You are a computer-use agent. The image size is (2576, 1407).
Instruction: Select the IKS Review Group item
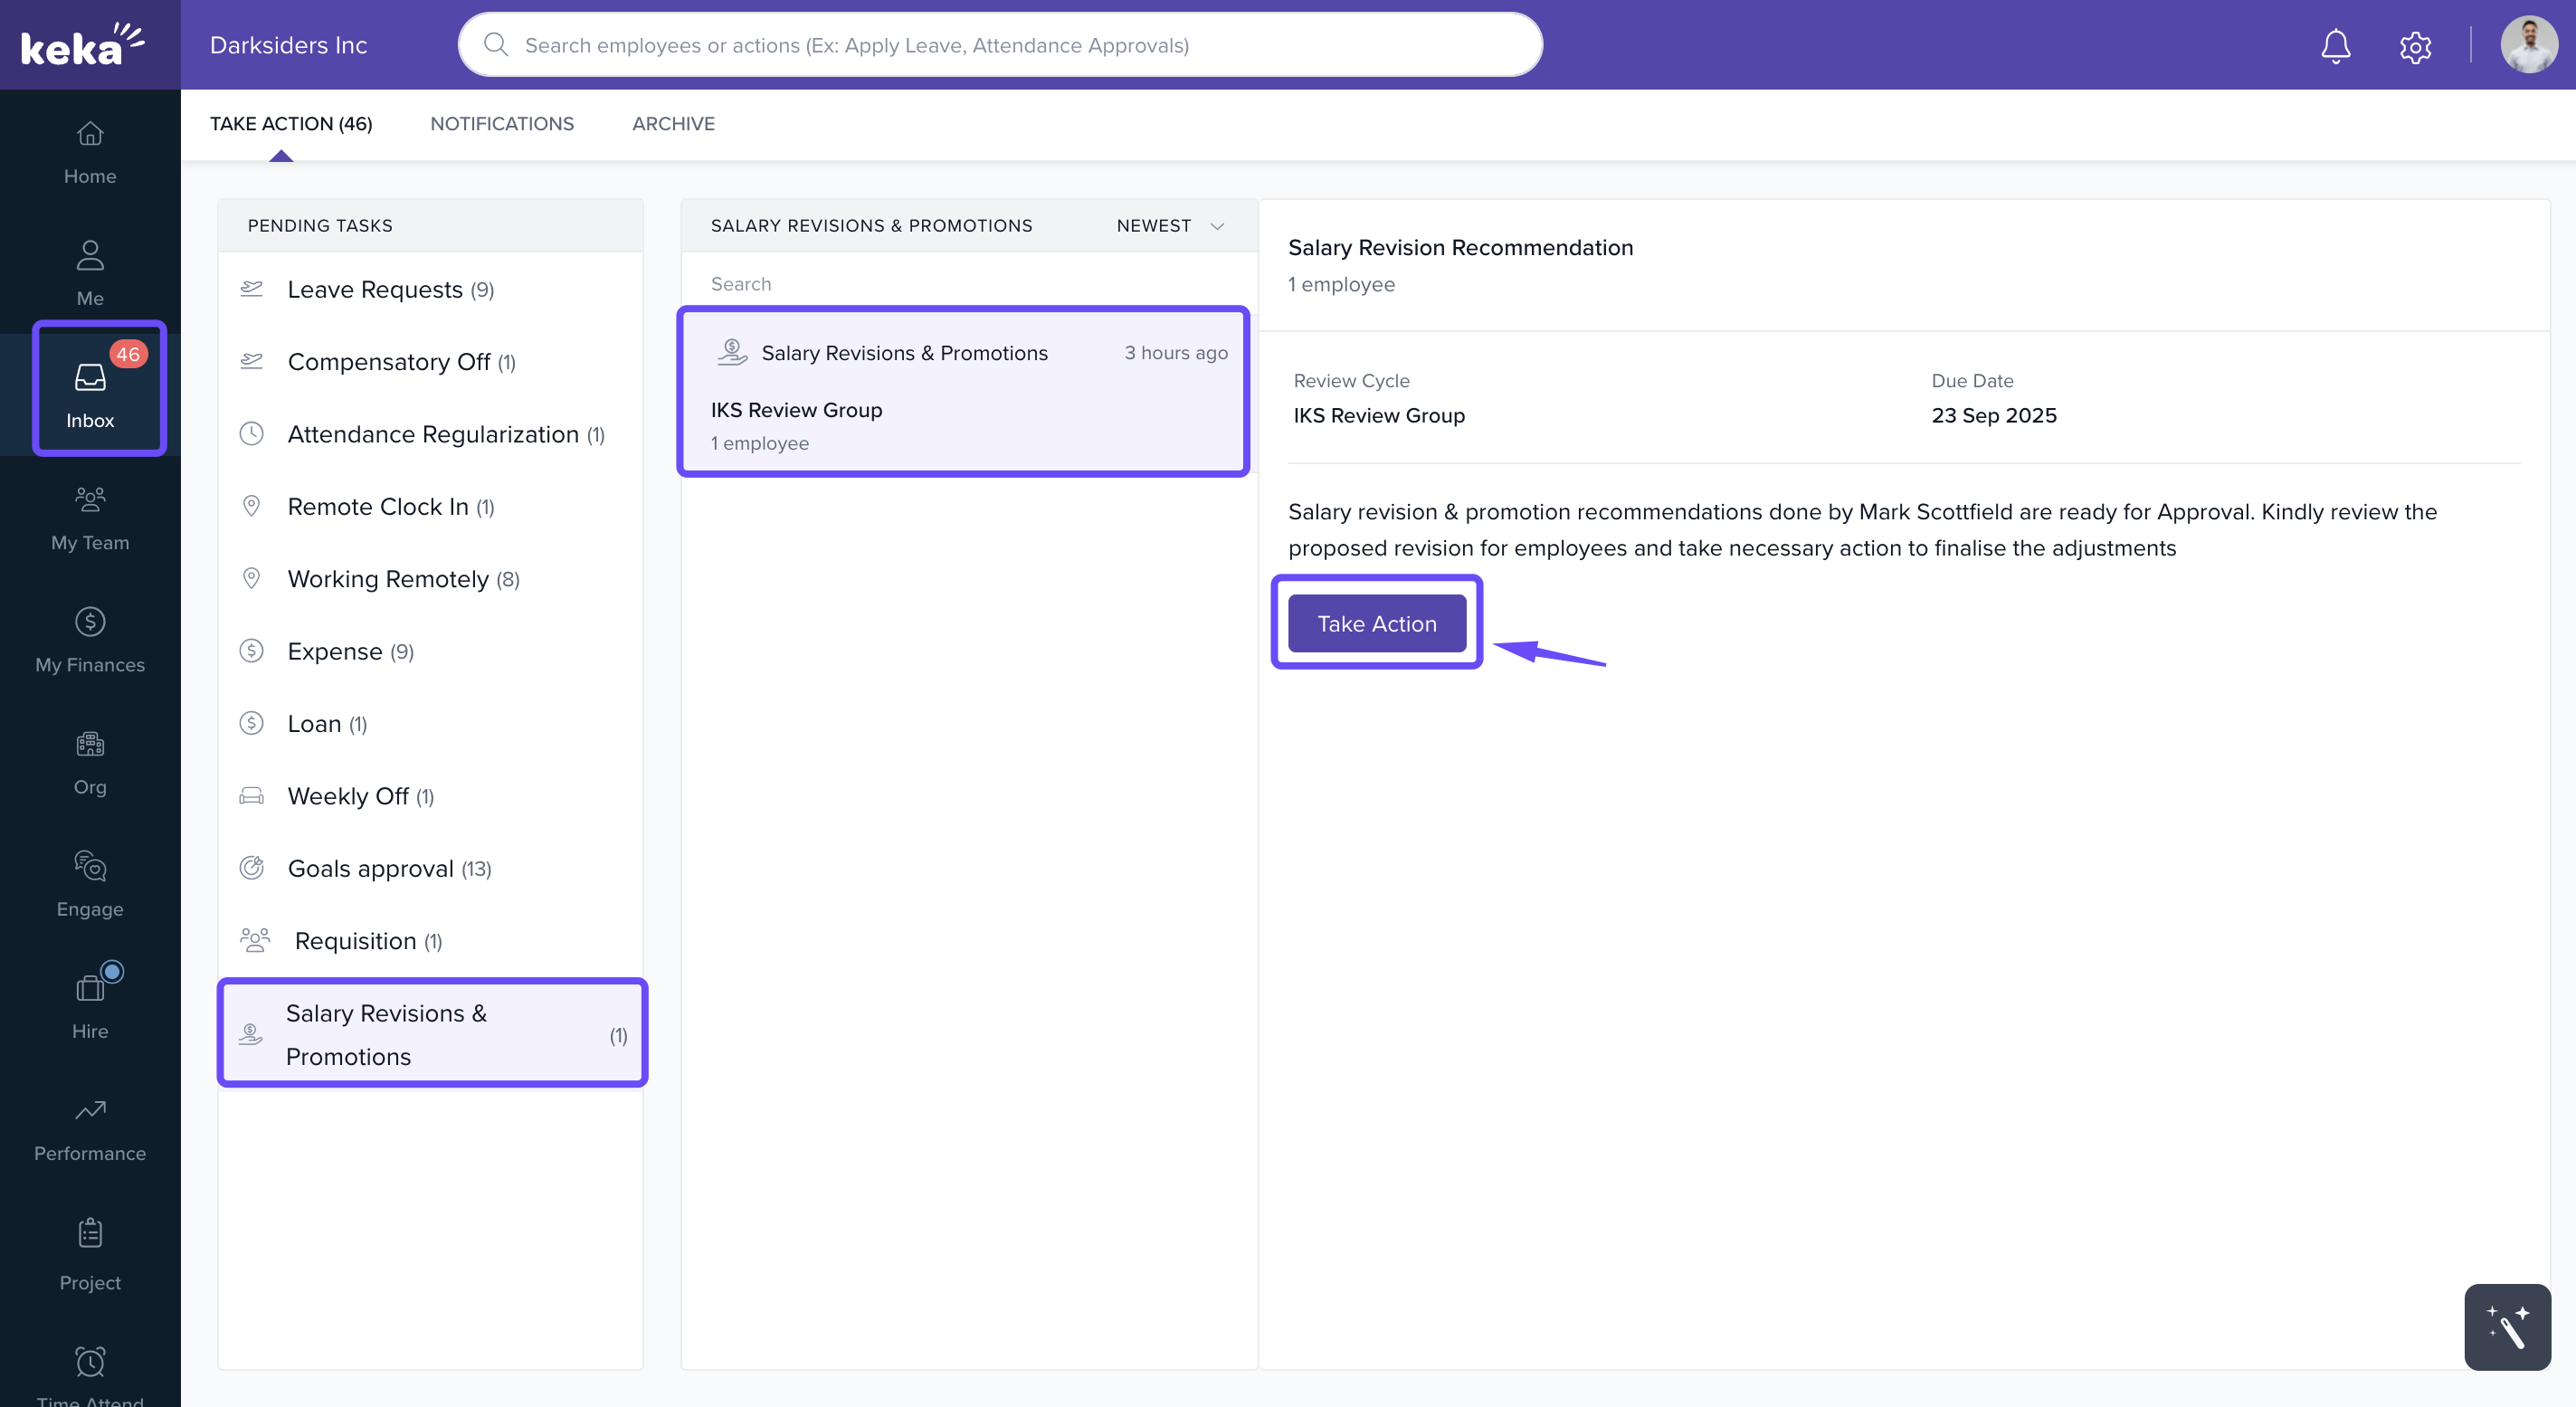click(x=962, y=392)
